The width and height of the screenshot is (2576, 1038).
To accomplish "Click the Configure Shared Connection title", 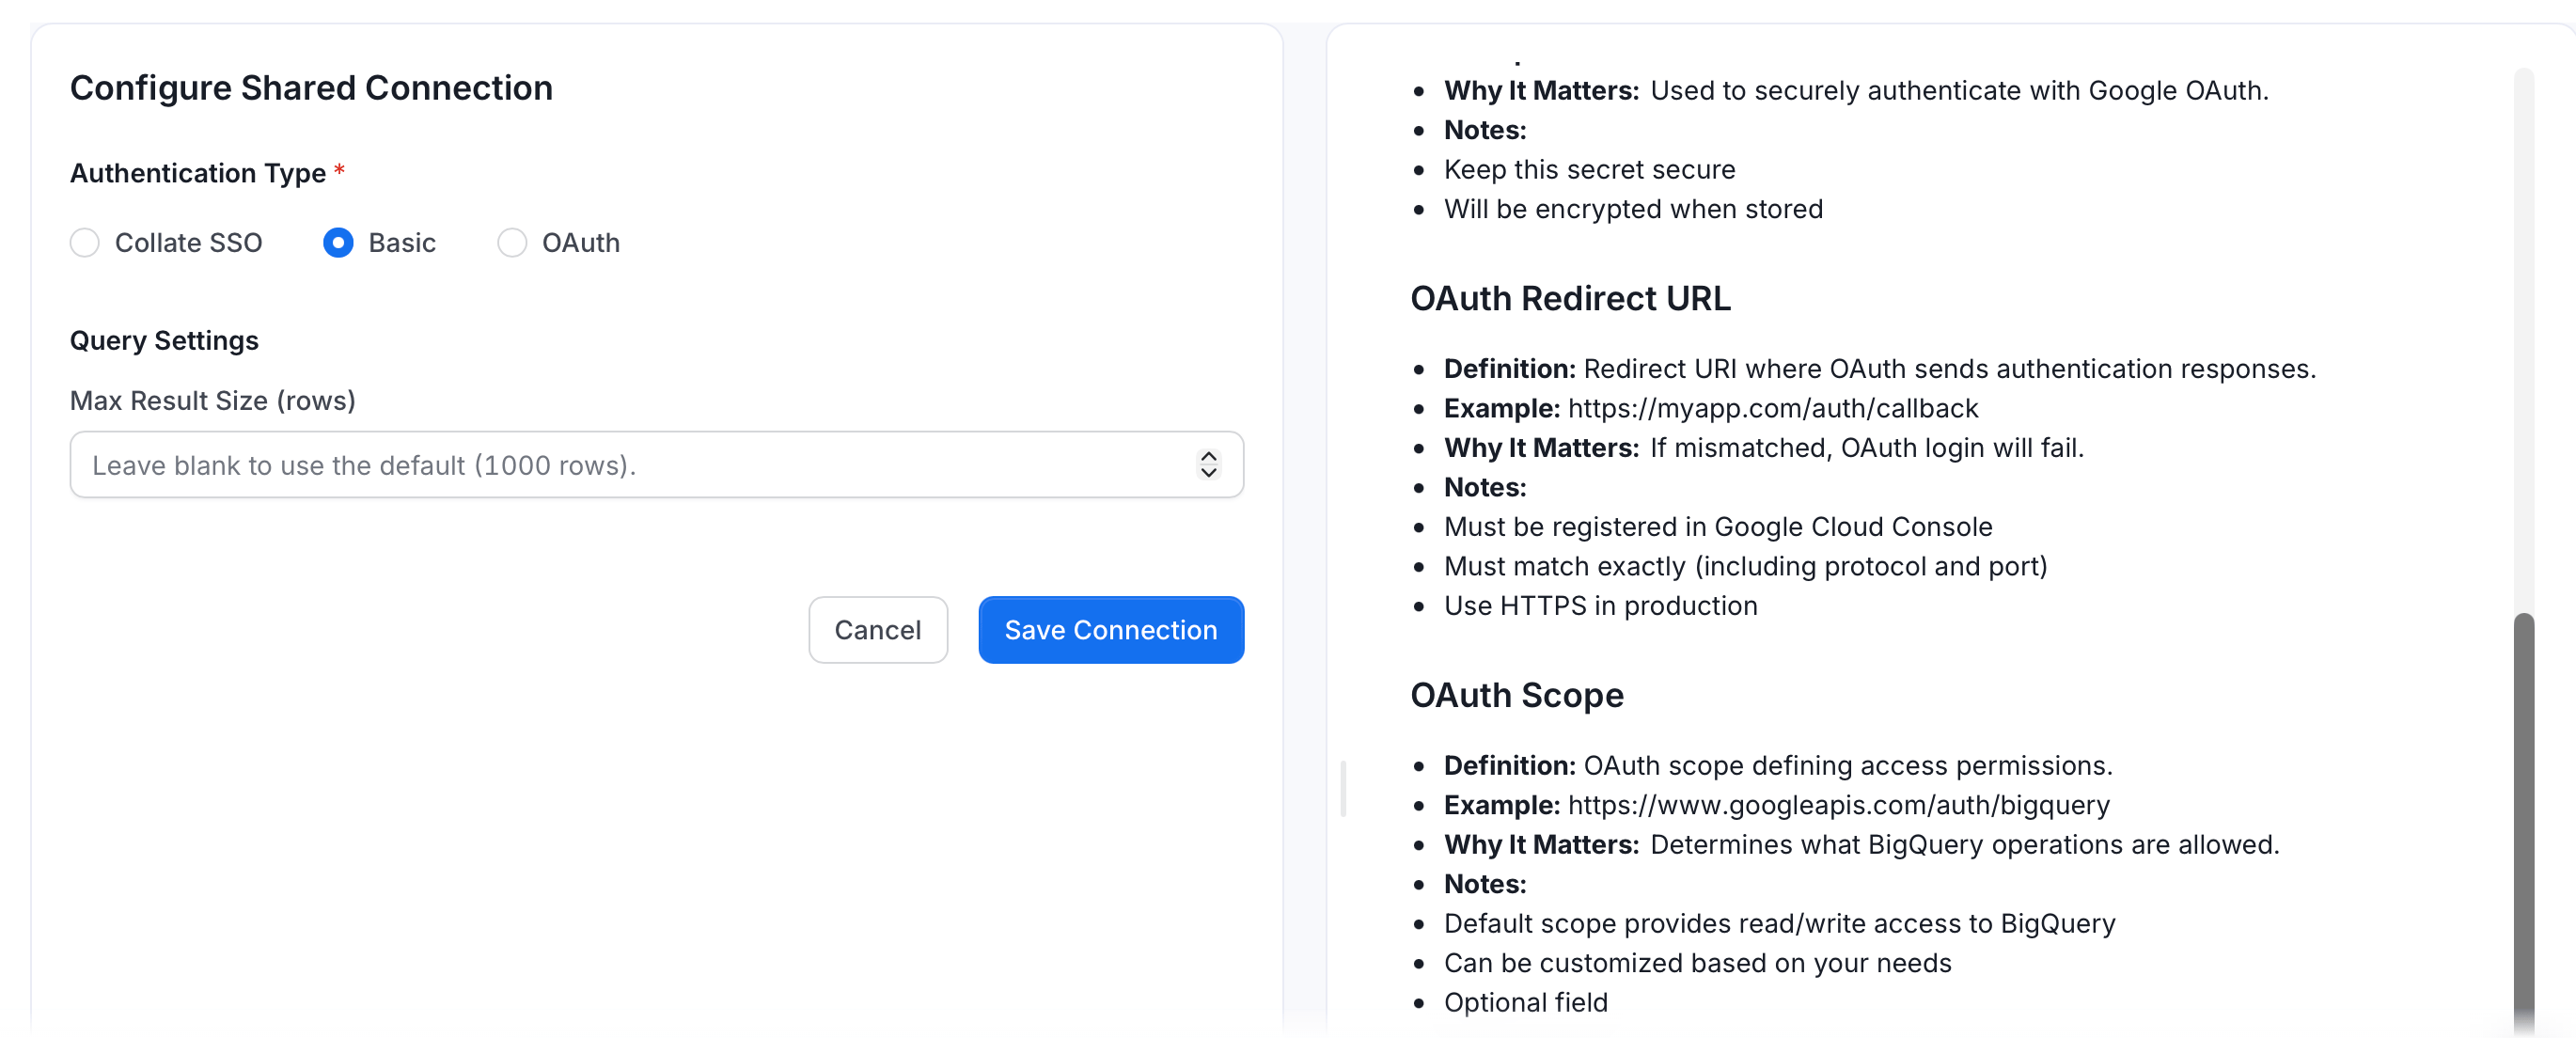I will tap(311, 88).
